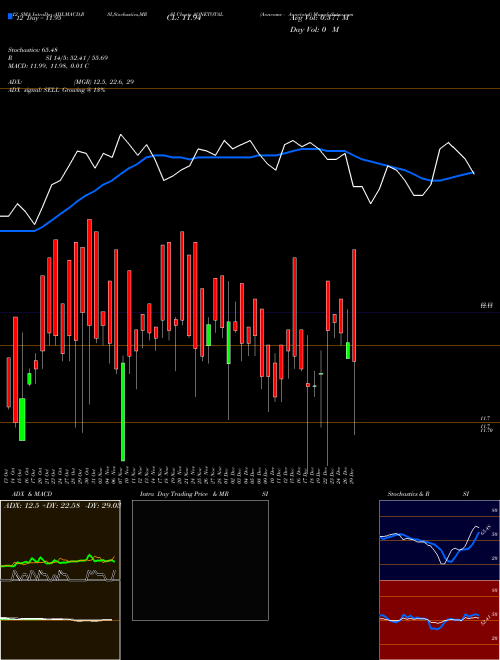Click the 'ADX signal: SELL Growing' message
The width and height of the screenshot is (500, 660).
pyautogui.click(x=56, y=90)
